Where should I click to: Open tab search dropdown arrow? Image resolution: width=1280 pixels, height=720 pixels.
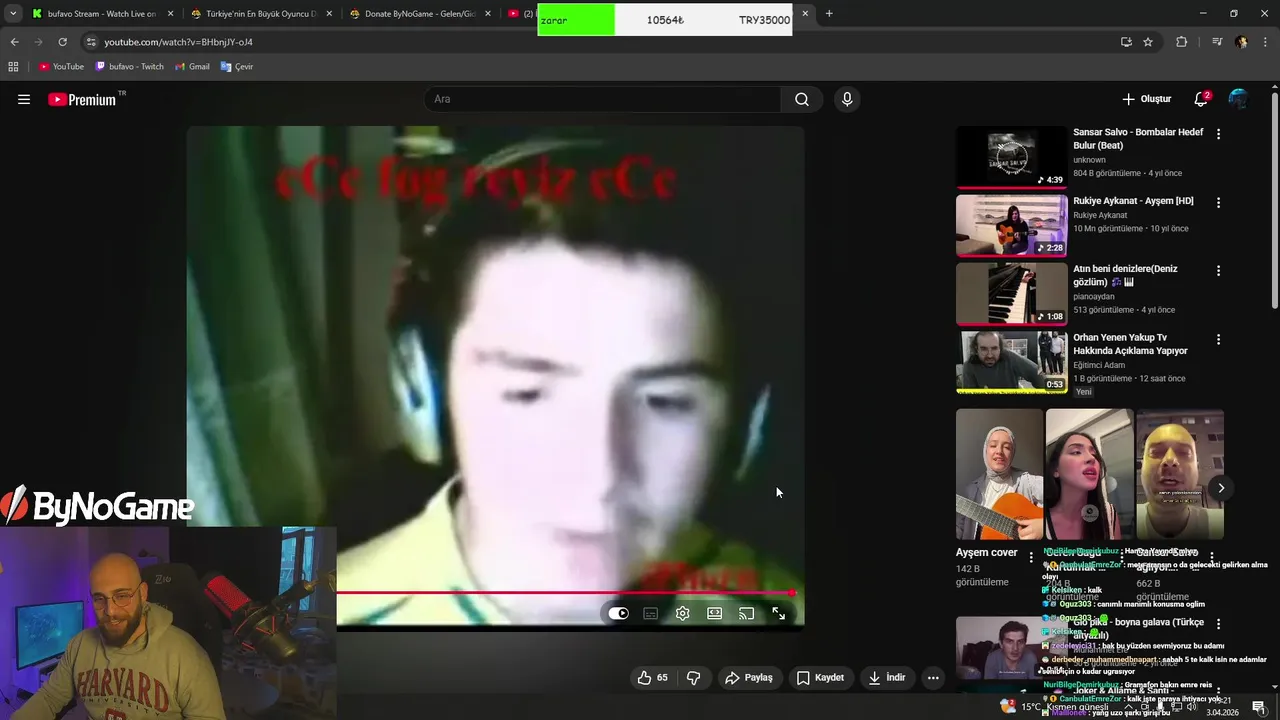pyautogui.click(x=13, y=14)
